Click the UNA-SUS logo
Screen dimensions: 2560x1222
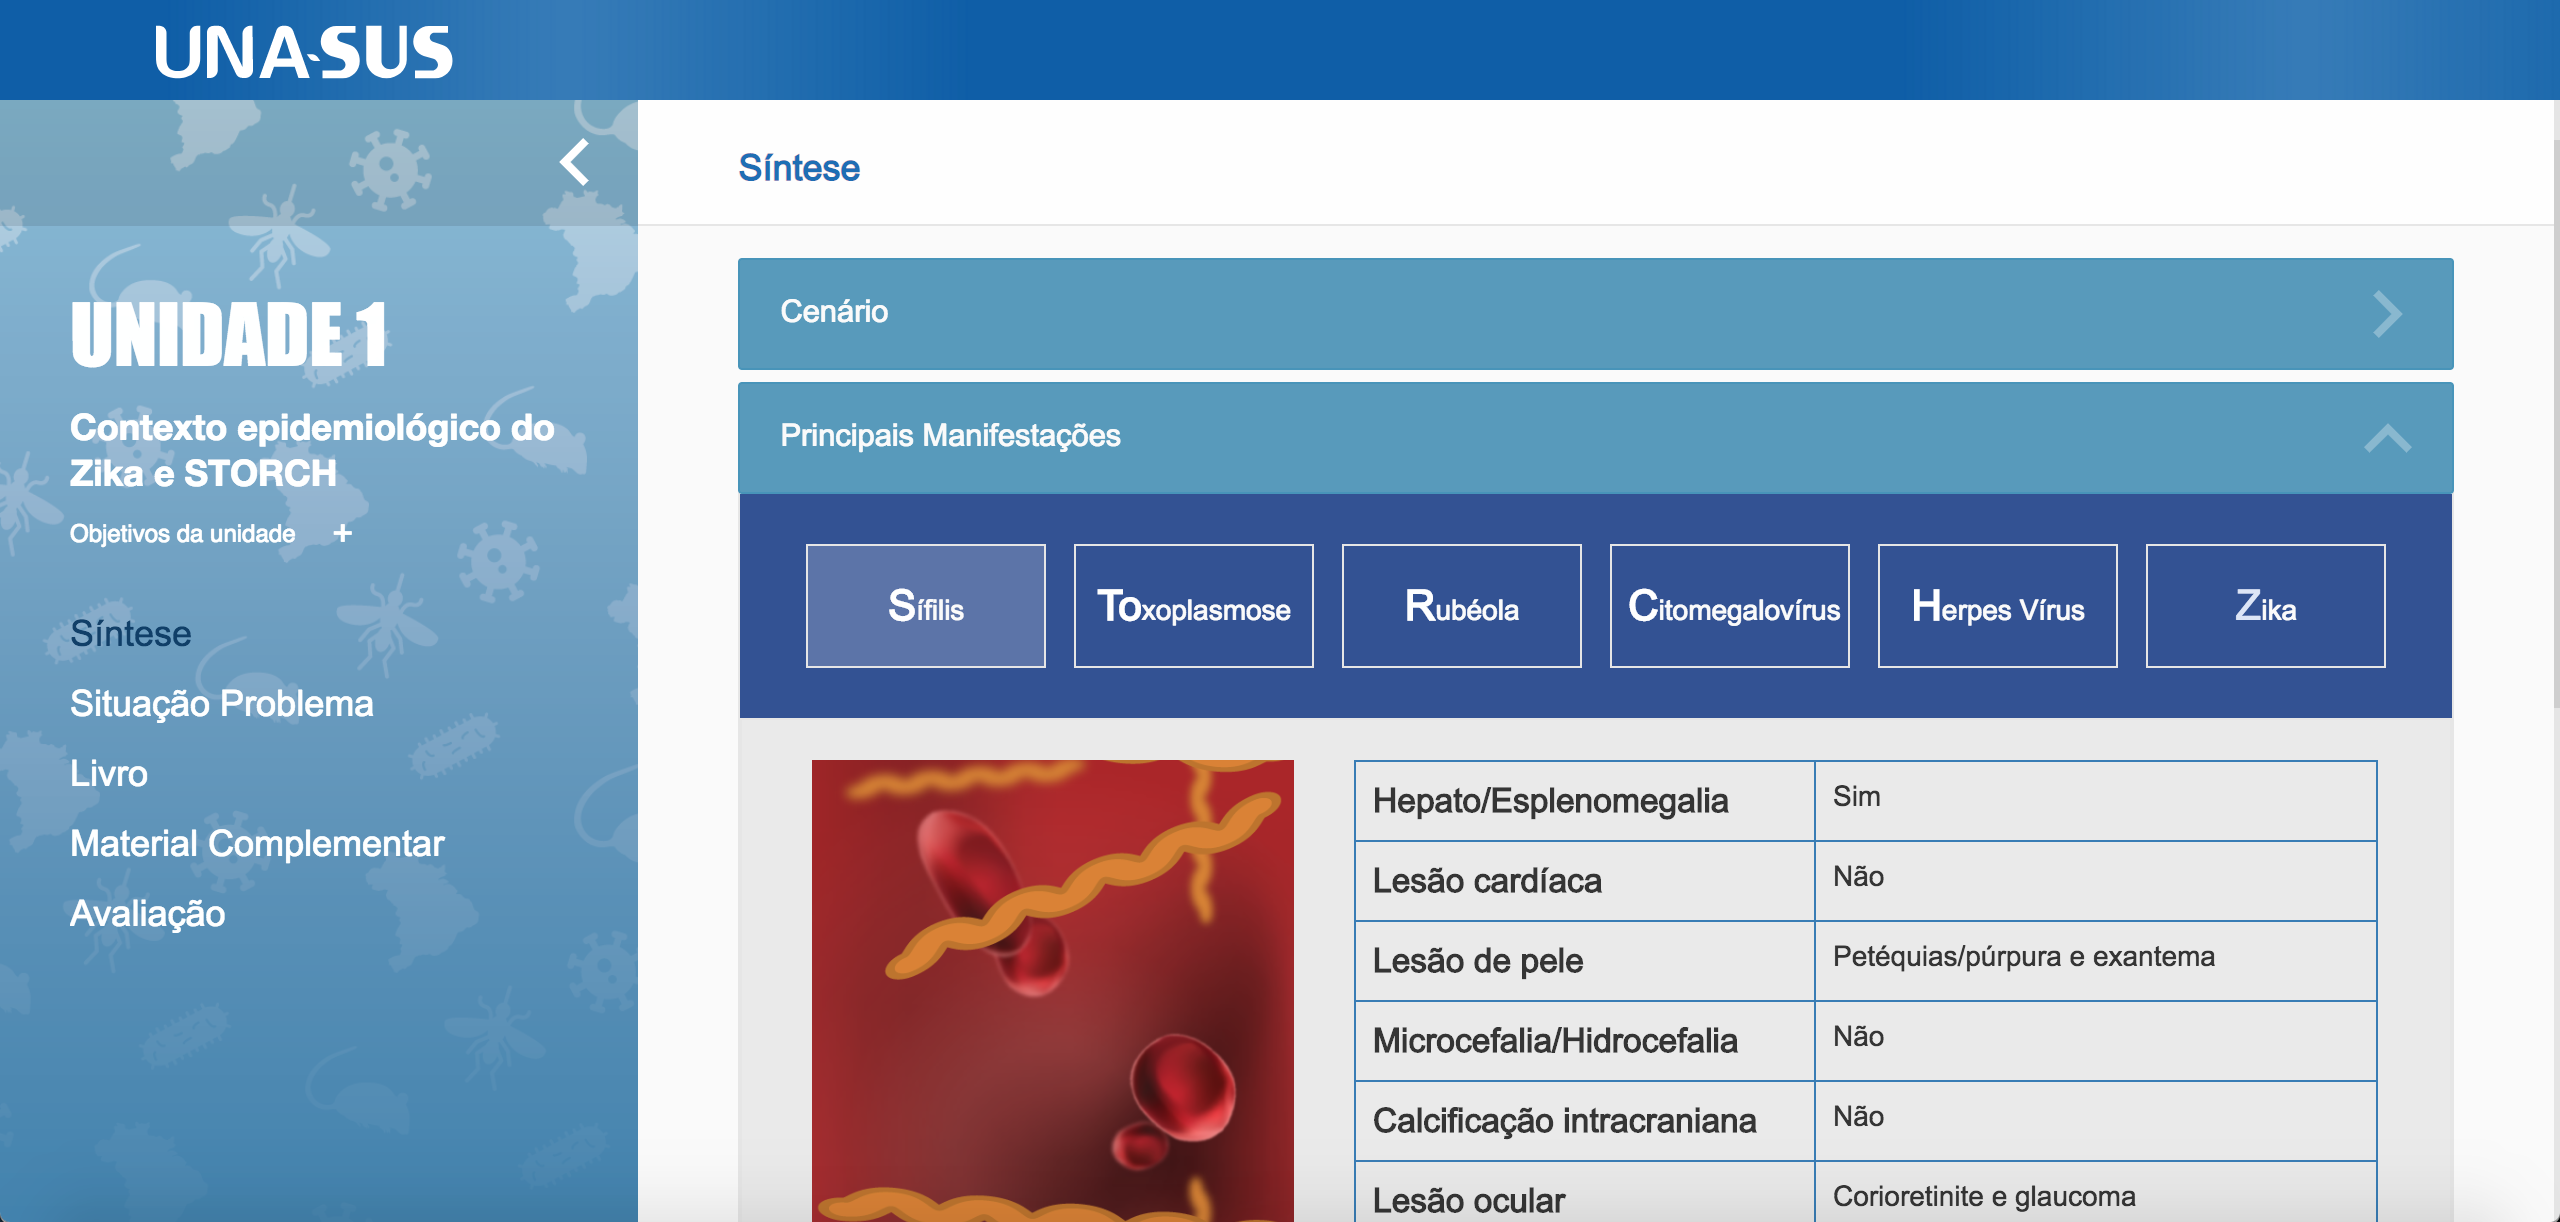click(303, 53)
